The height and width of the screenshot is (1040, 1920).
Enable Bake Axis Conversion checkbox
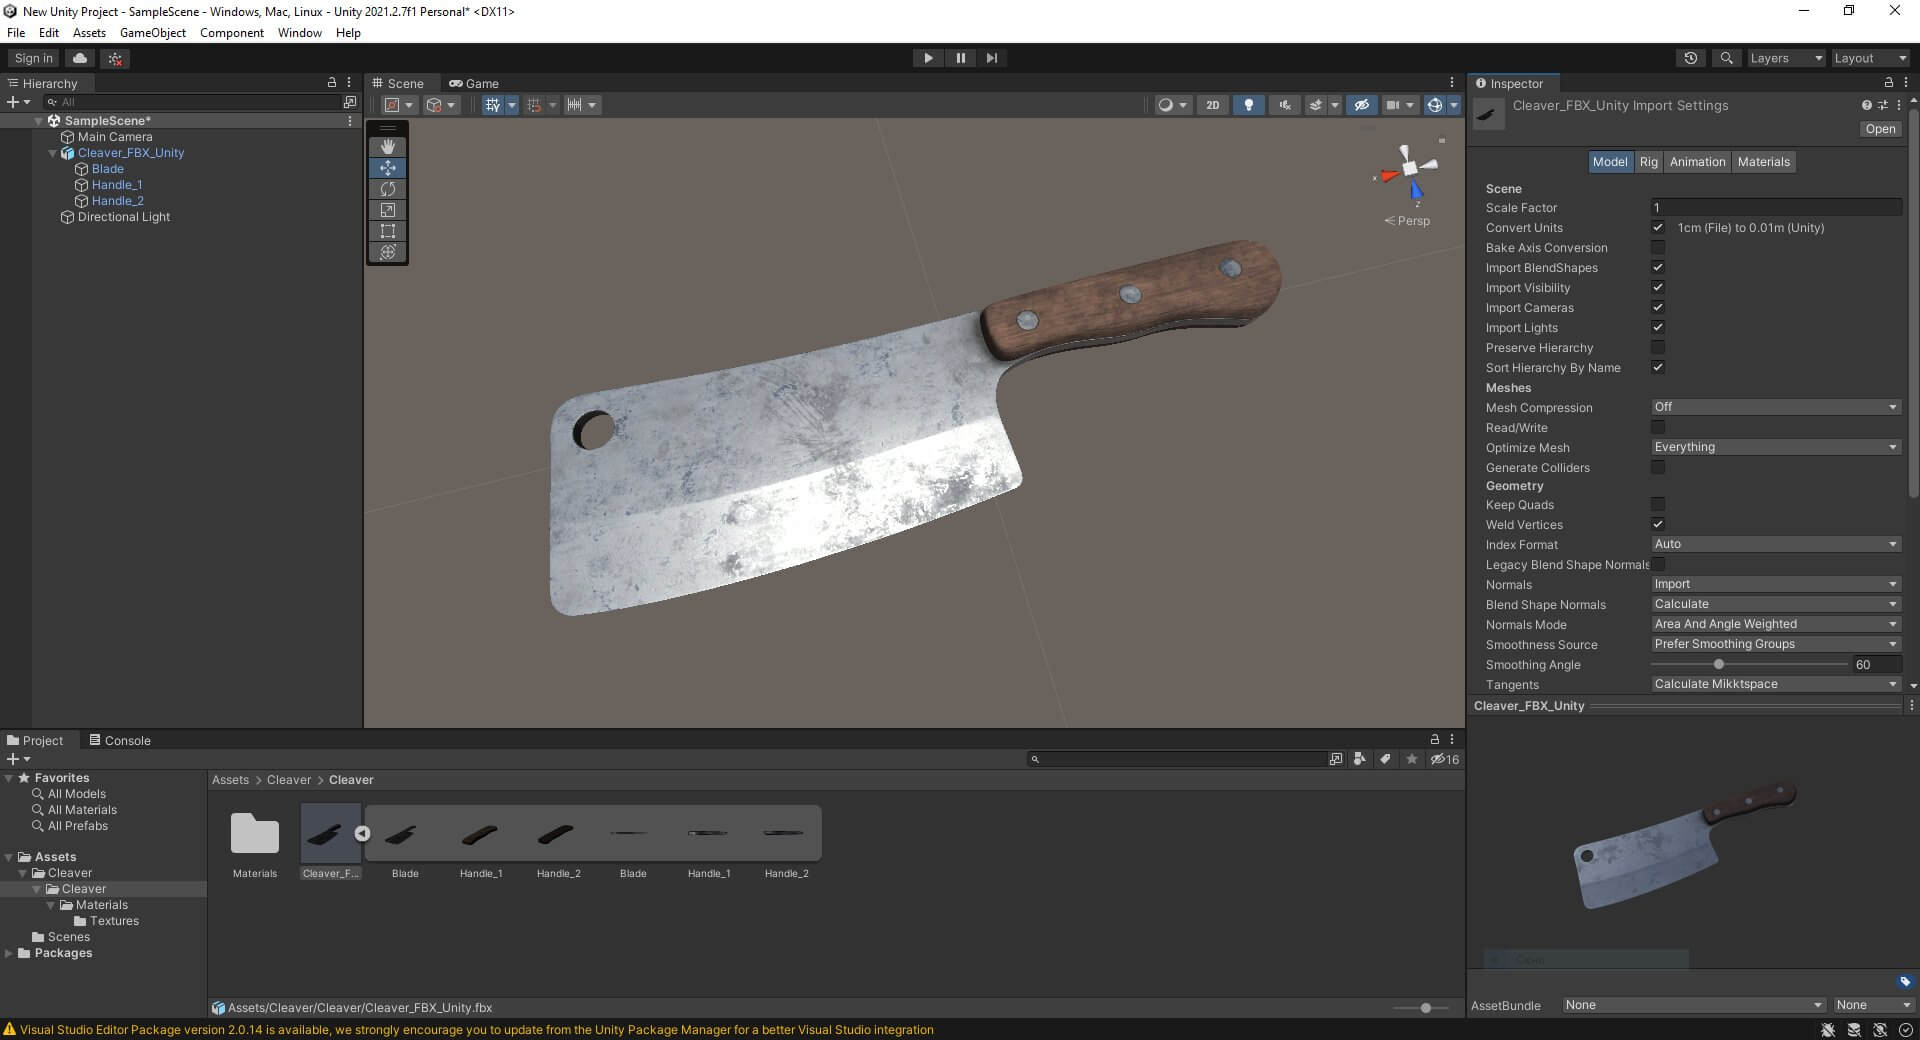pyautogui.click(x=1658, y=247)
